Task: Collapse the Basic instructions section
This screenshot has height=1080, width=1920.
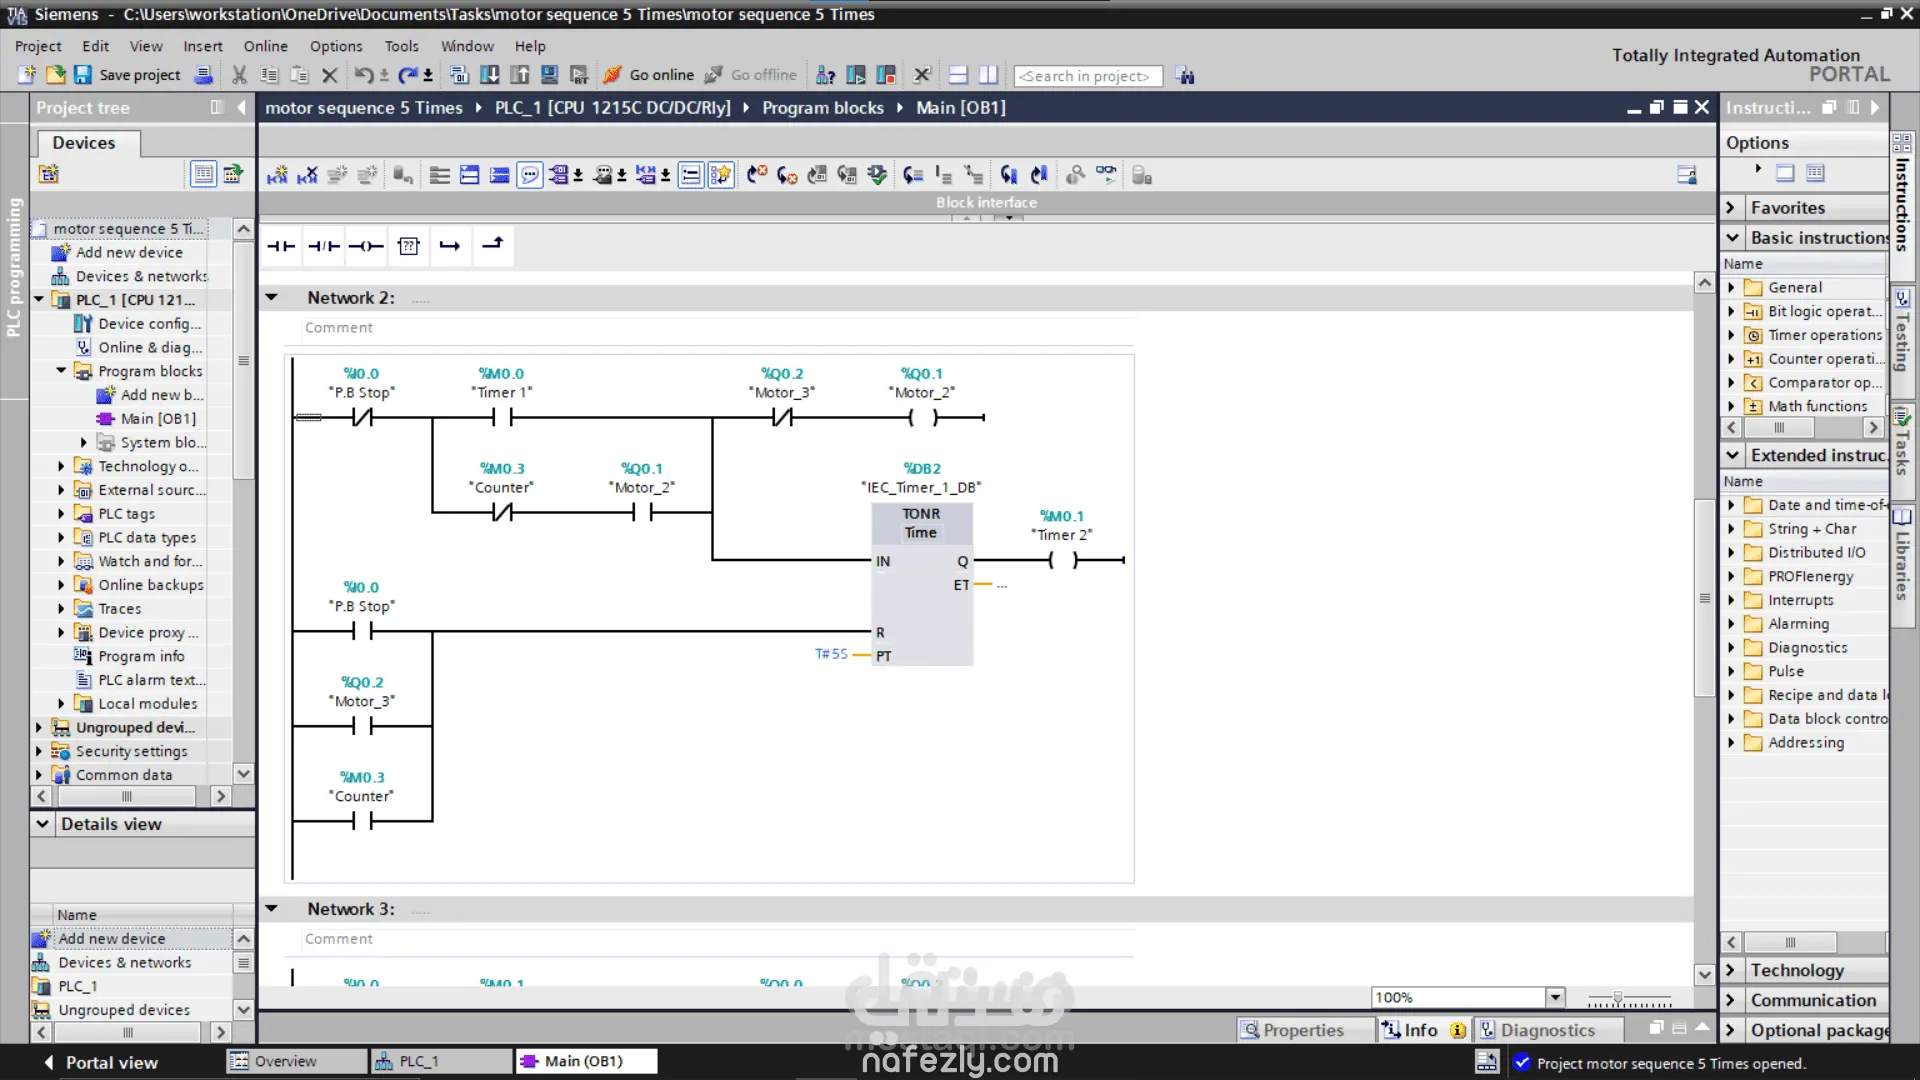Action: pyautogui.click(x=1732, y=238)
